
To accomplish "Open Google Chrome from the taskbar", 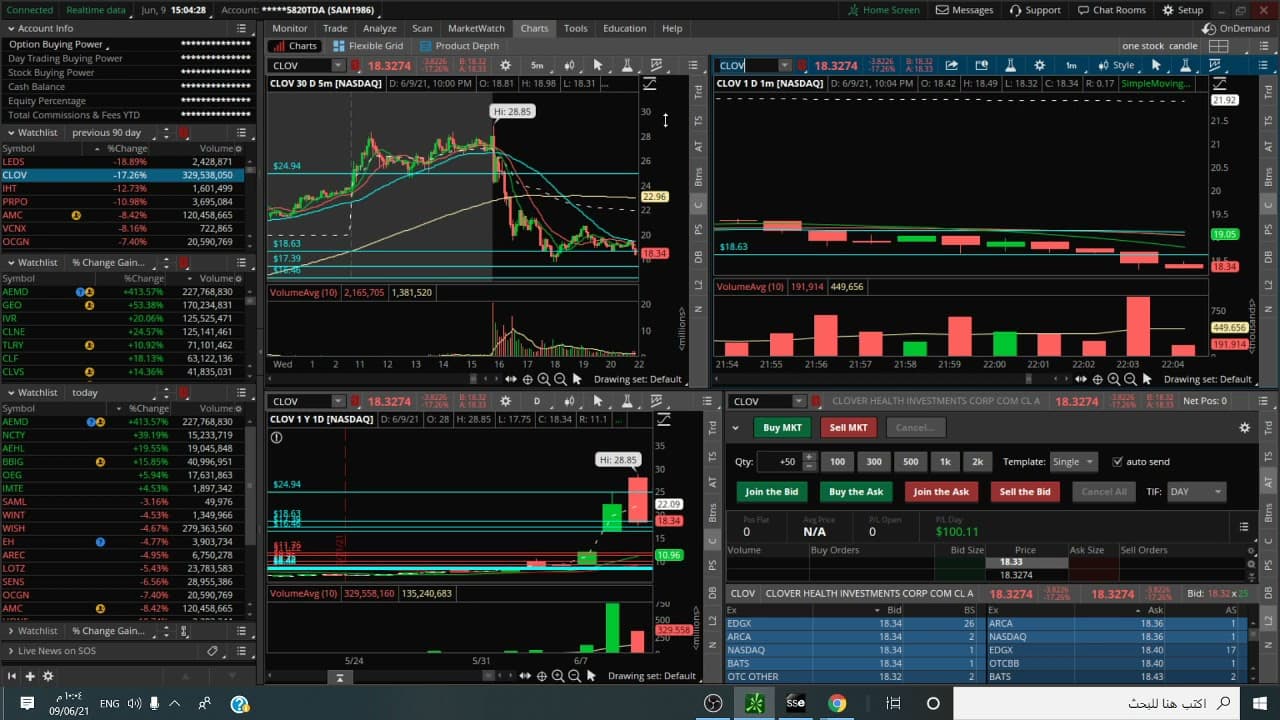I will (837, 703).
